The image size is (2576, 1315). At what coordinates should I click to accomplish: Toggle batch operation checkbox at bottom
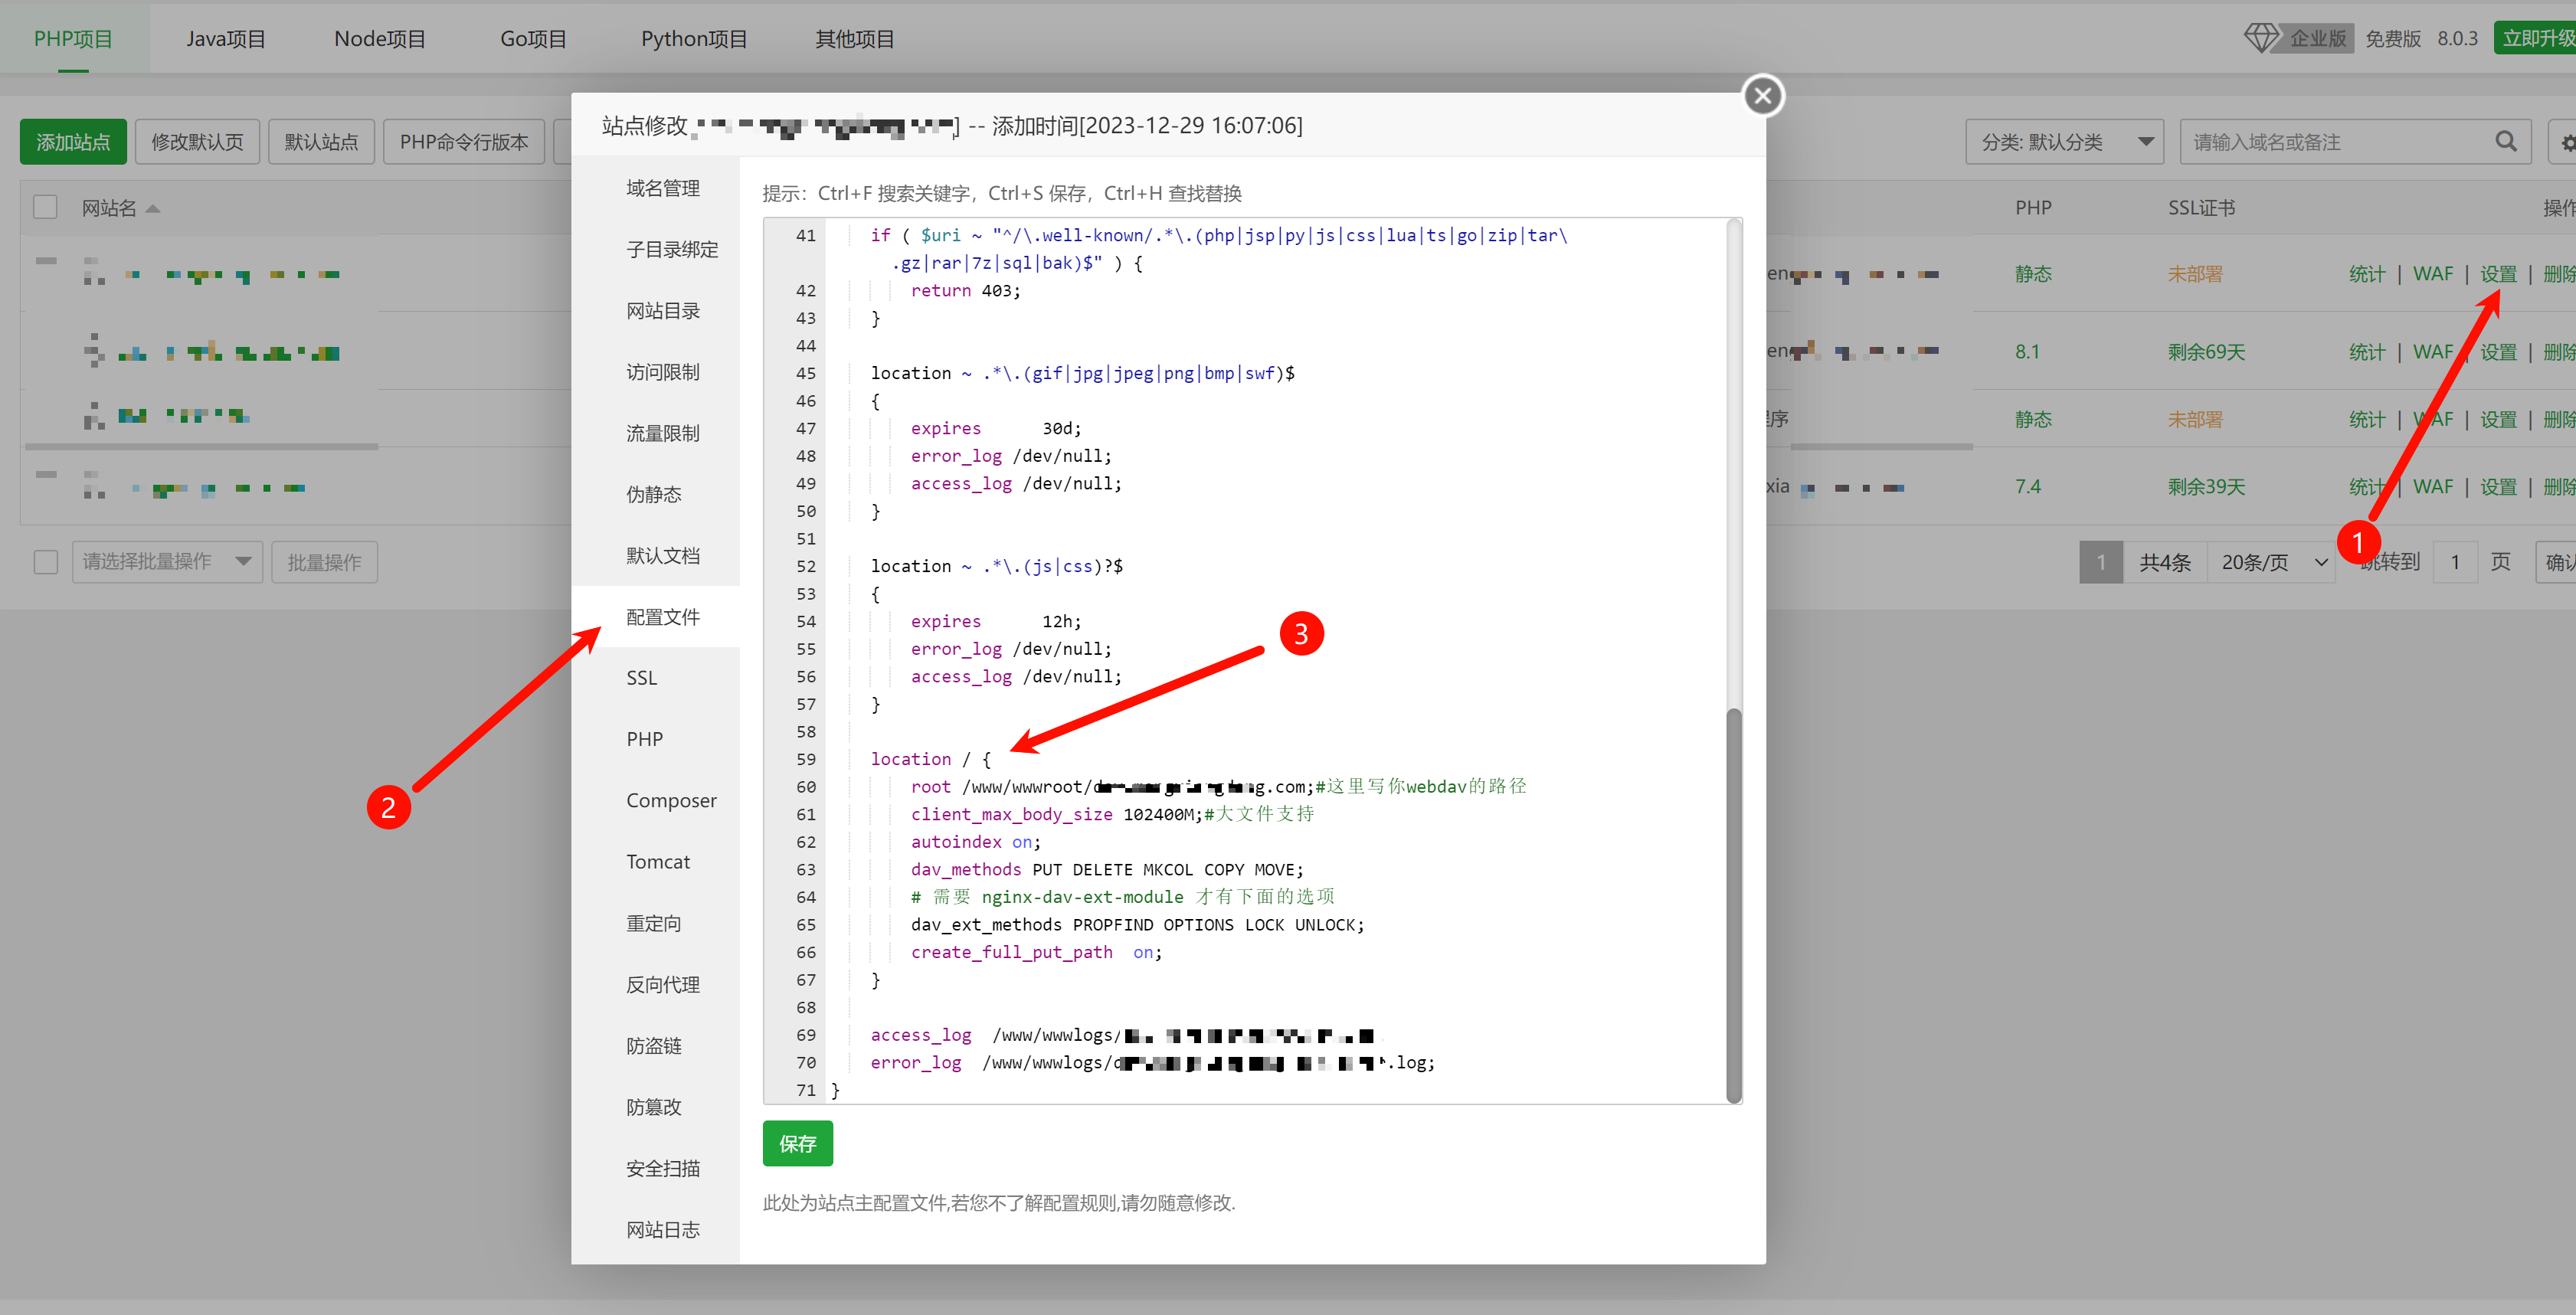[x=45, y=562]
